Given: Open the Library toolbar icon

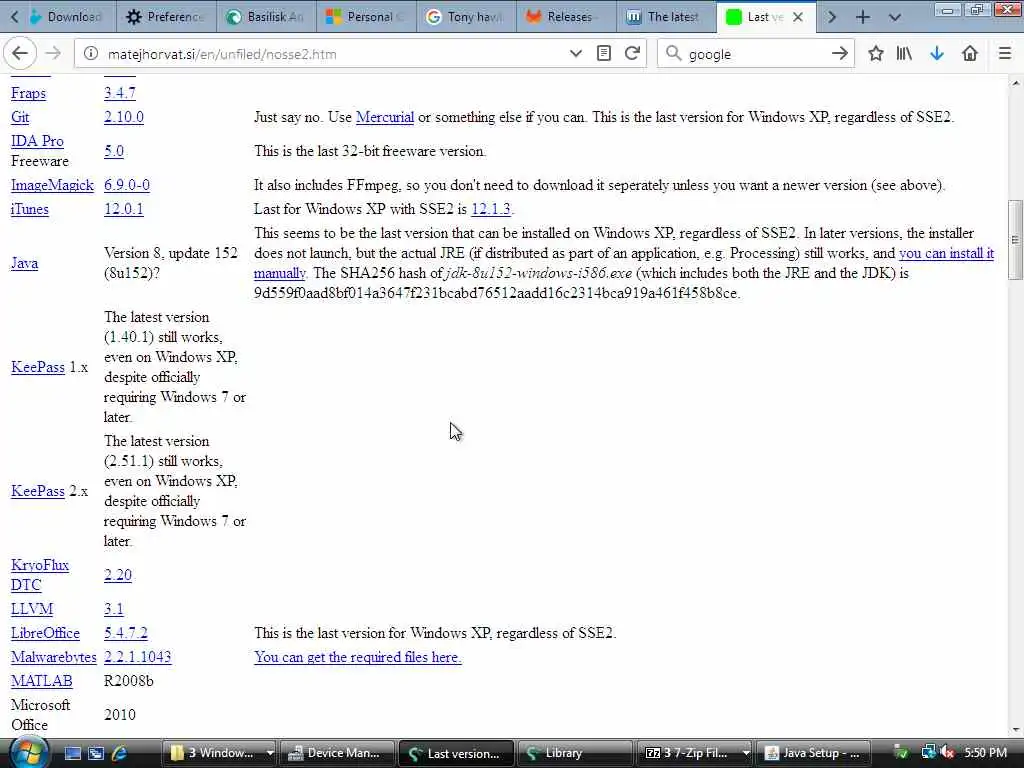Looking at the screenshot, I should 904,54.
